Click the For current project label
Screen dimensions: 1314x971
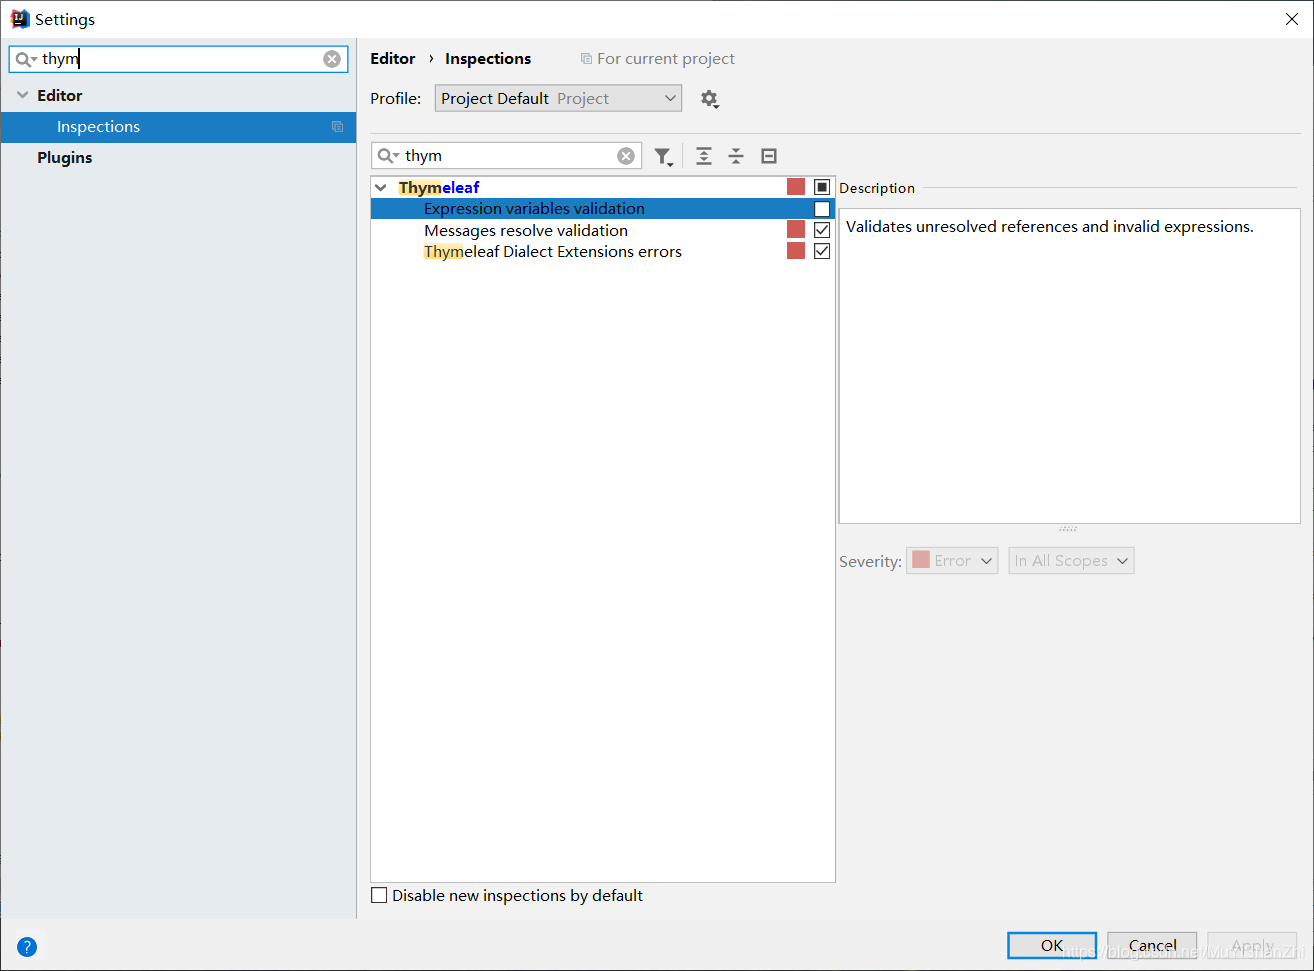665,59
